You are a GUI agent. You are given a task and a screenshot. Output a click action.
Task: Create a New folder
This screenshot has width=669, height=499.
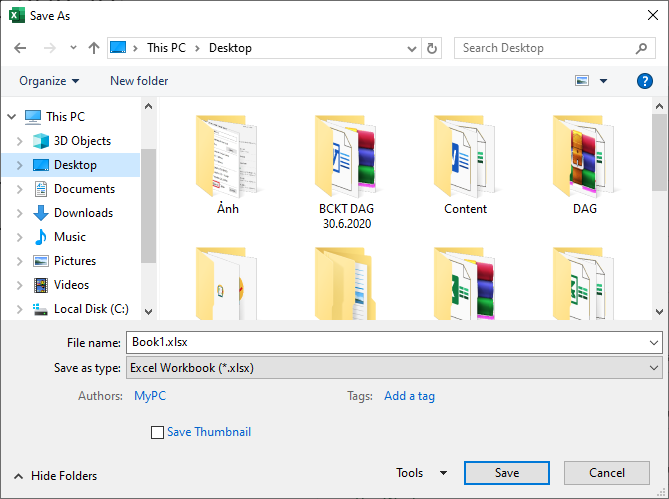pyautogui.click(x=139, y=81)
